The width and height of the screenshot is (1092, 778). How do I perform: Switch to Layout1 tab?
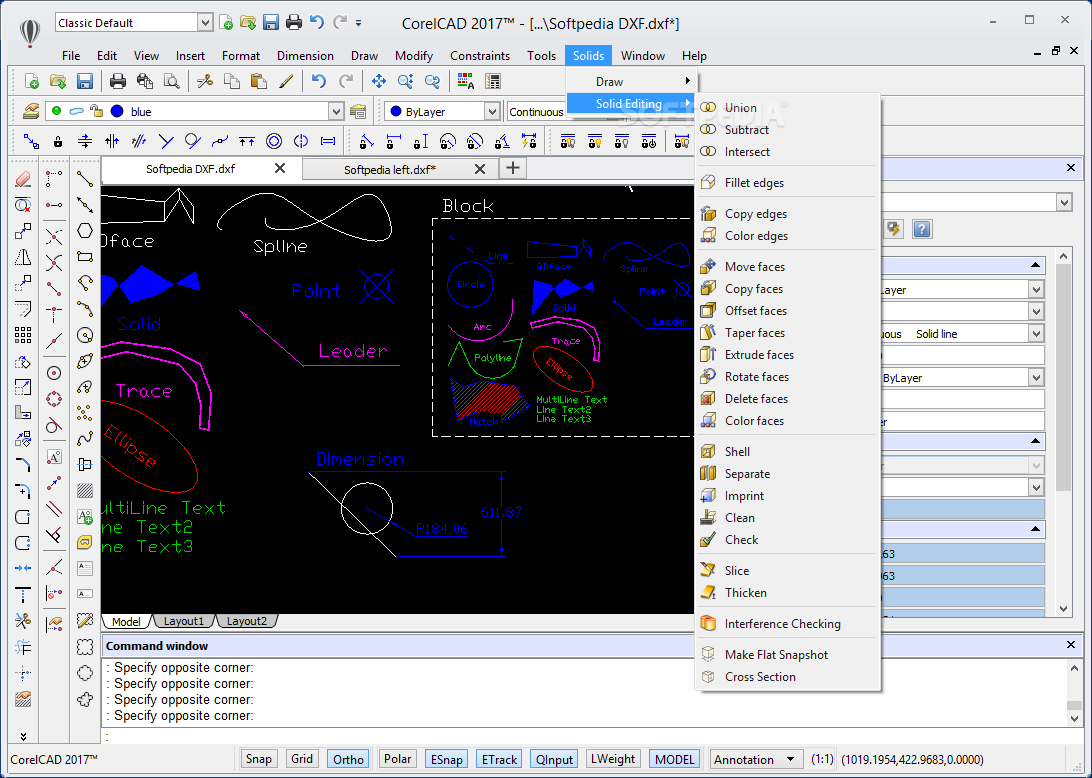click(x=184, y=621)
